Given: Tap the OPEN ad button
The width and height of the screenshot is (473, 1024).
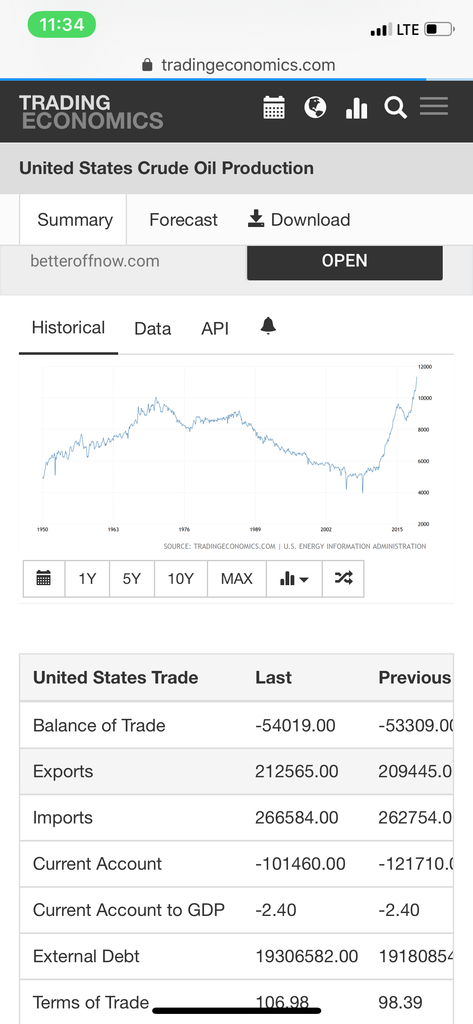Looking at the screenshot, I should [x=344, y=262].
